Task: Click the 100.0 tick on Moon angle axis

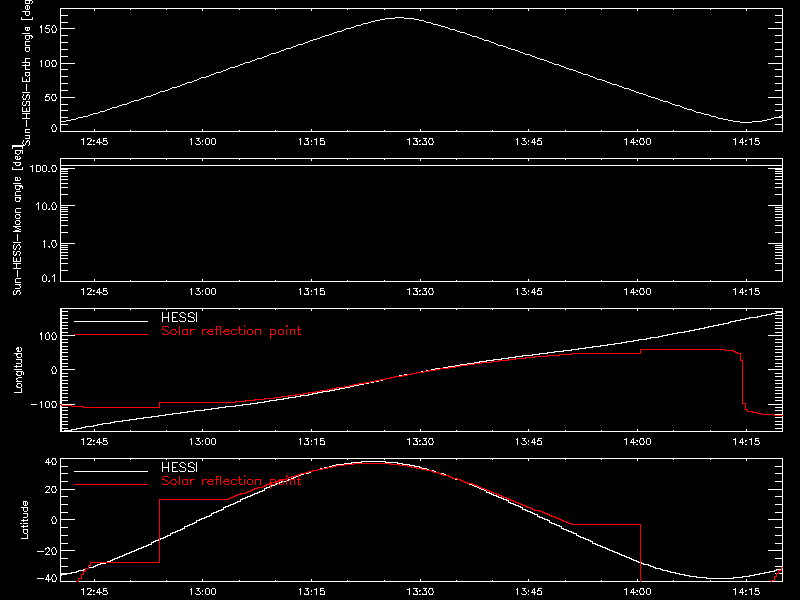Action: tap(43, 168)
